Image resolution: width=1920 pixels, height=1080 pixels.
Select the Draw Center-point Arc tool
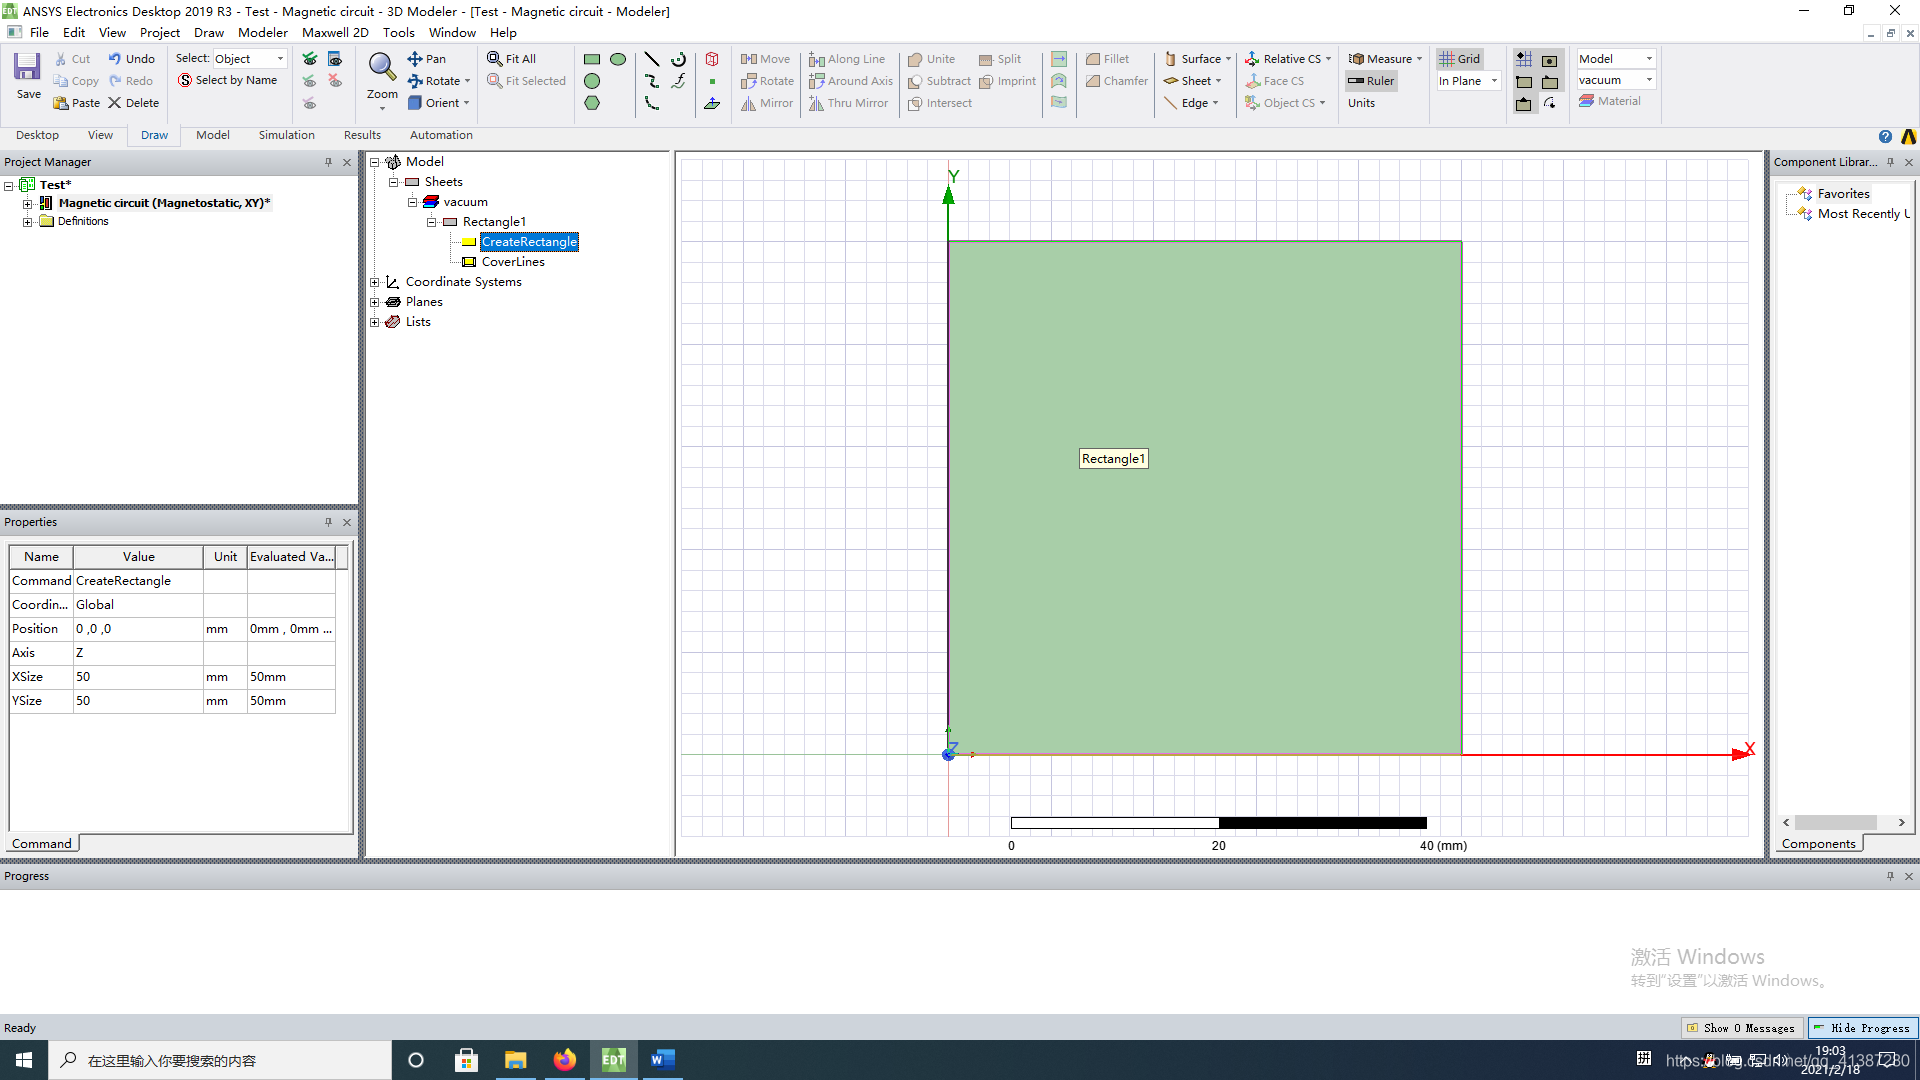(x=678, y=59)
